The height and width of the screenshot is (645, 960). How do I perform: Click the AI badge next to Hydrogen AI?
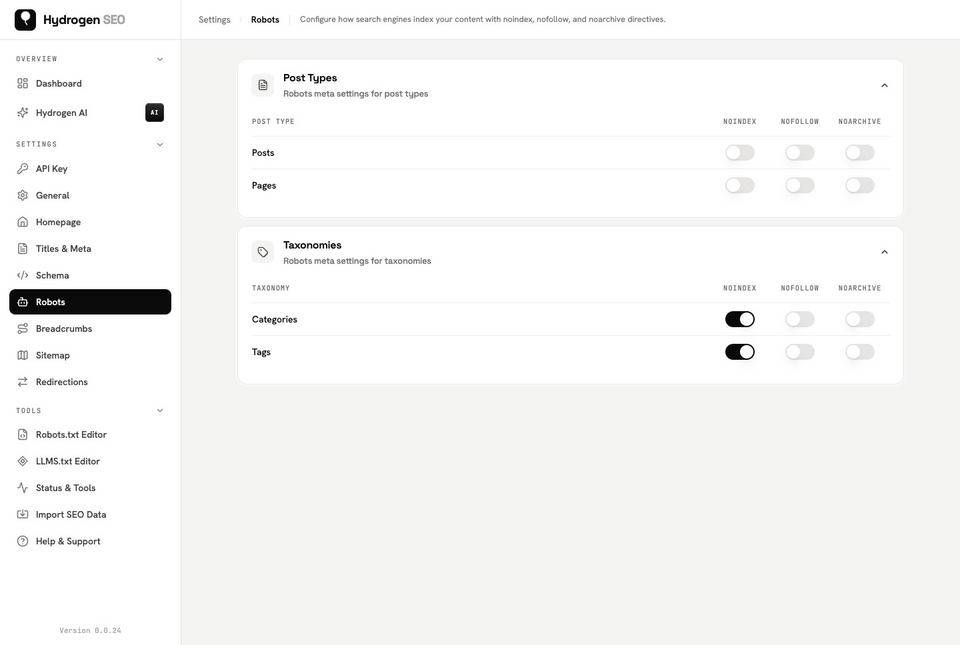(154, 113)
